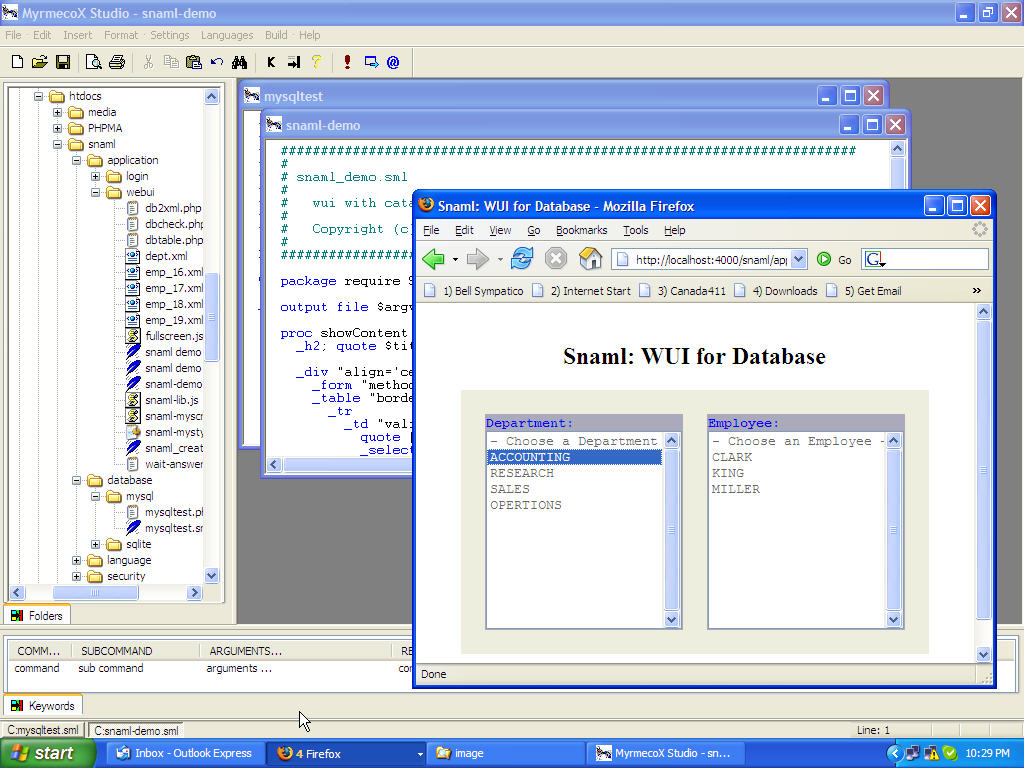
Task: Switch to the Folders tab
Action: 37,616
